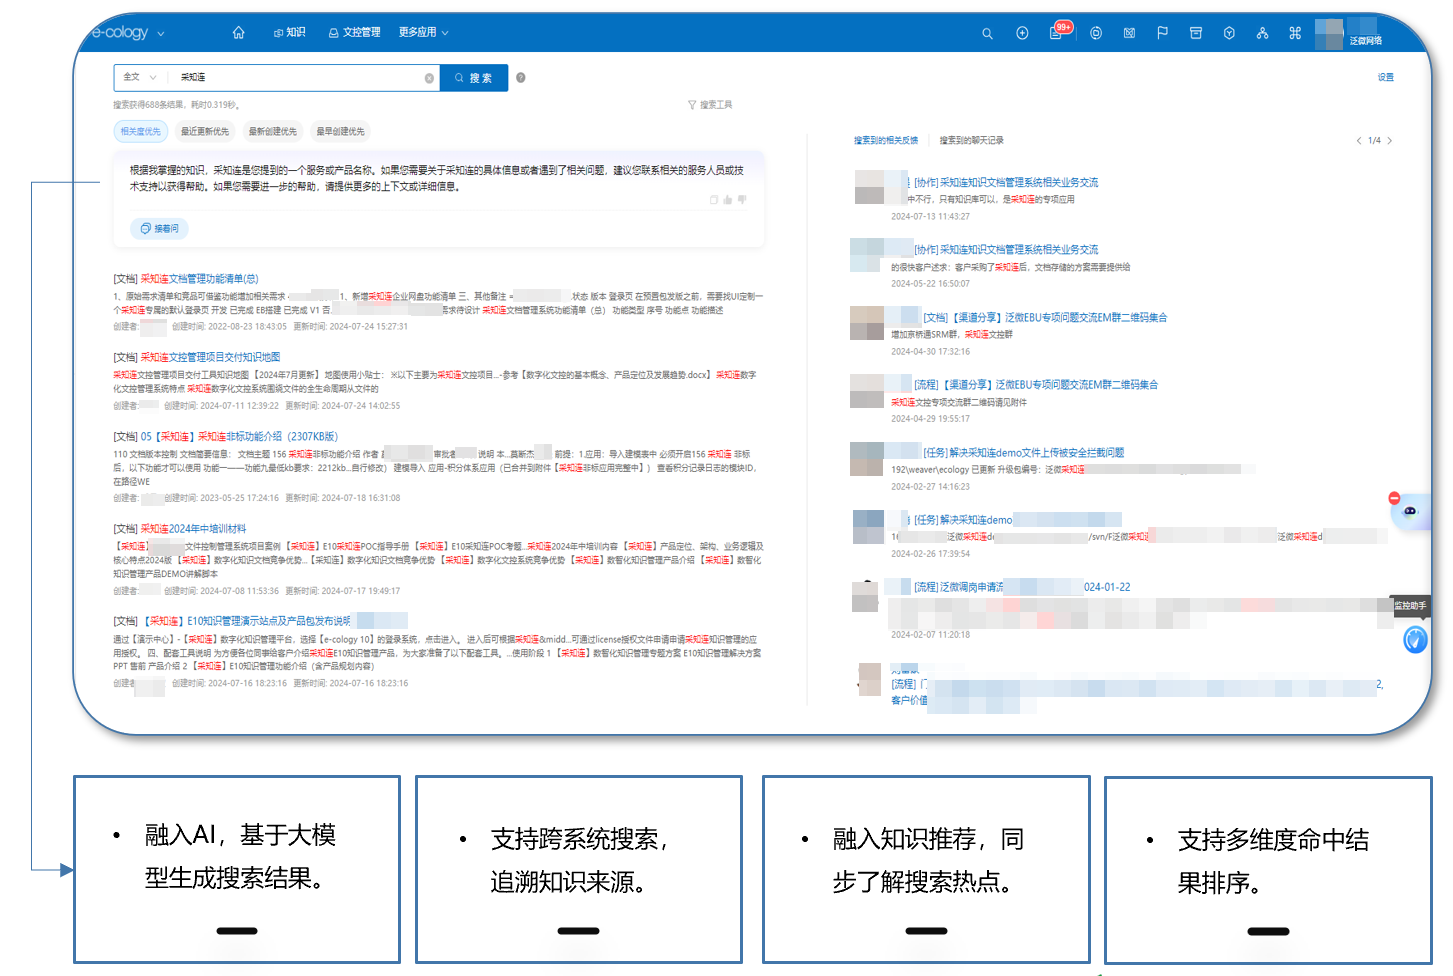Screen dimensions: 1453x976
Task: Go to next page of related feedback
Action: [1390, 141]
